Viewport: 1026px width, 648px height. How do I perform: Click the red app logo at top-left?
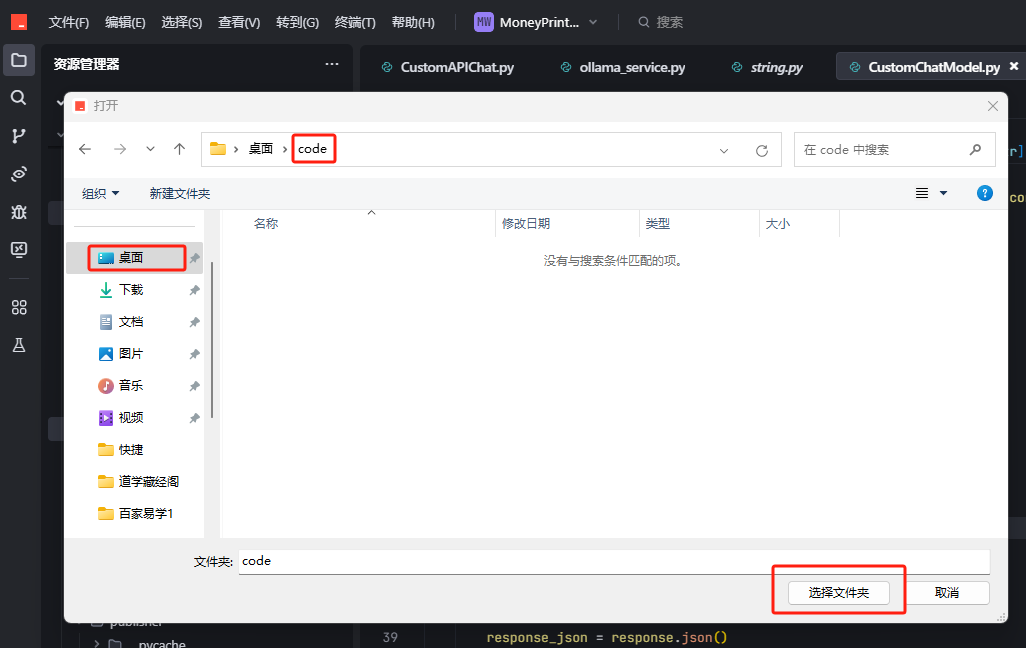19,22
